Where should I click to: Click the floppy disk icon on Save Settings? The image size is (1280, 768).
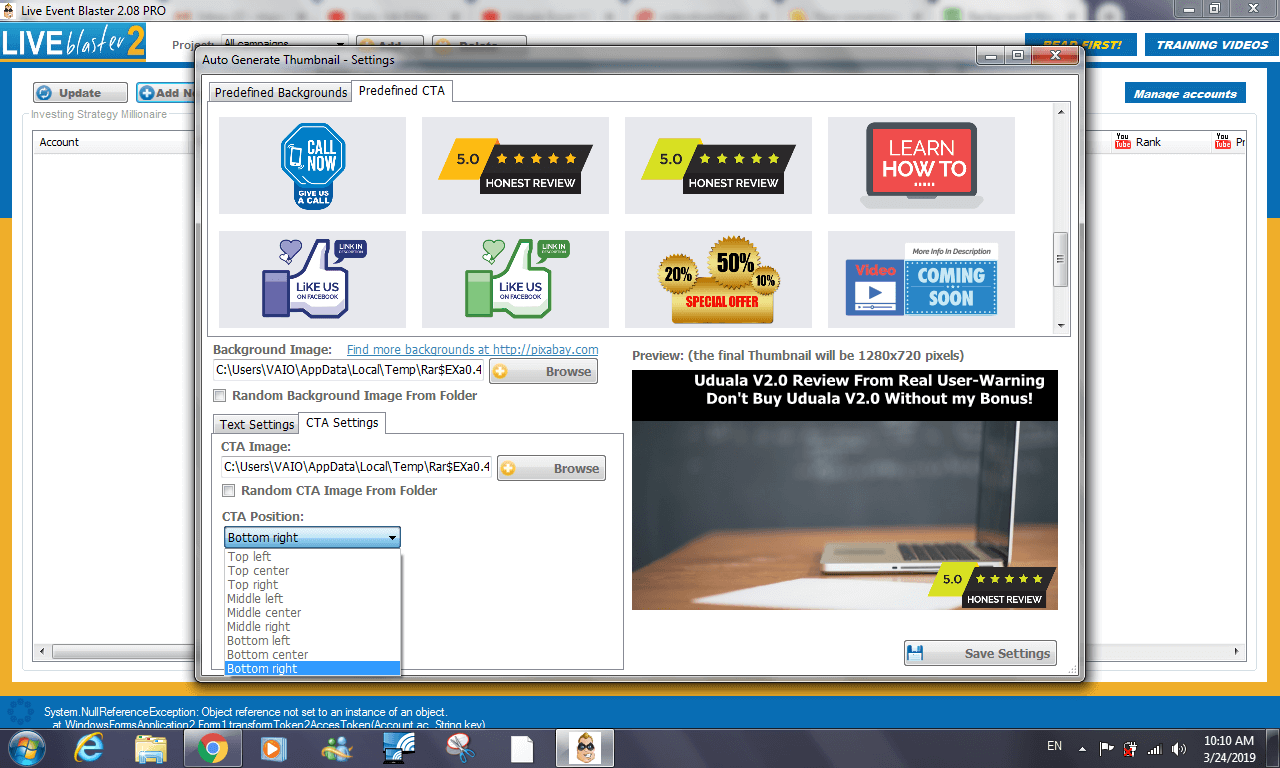click(915, 654)
